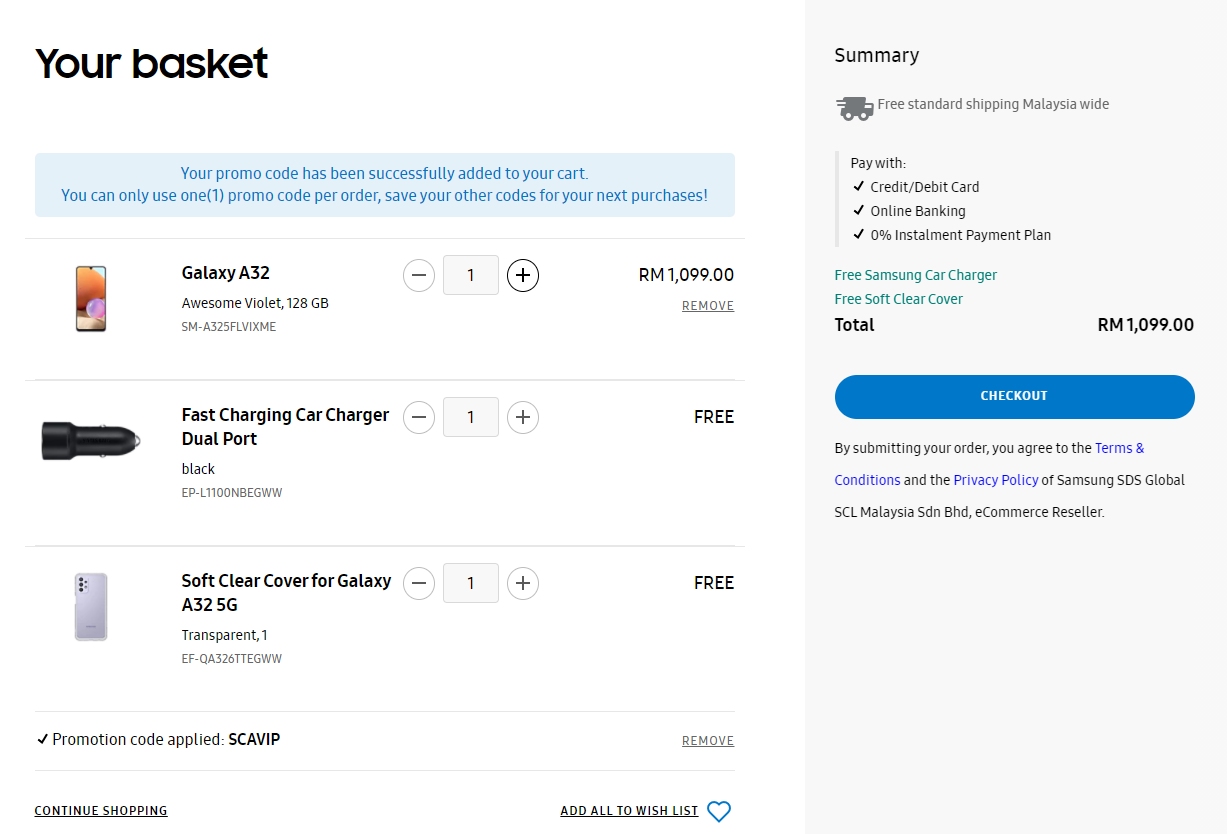Click the wish list heart icon
The height and width of the screenshot is (834, 1227).
coord(719,811)
